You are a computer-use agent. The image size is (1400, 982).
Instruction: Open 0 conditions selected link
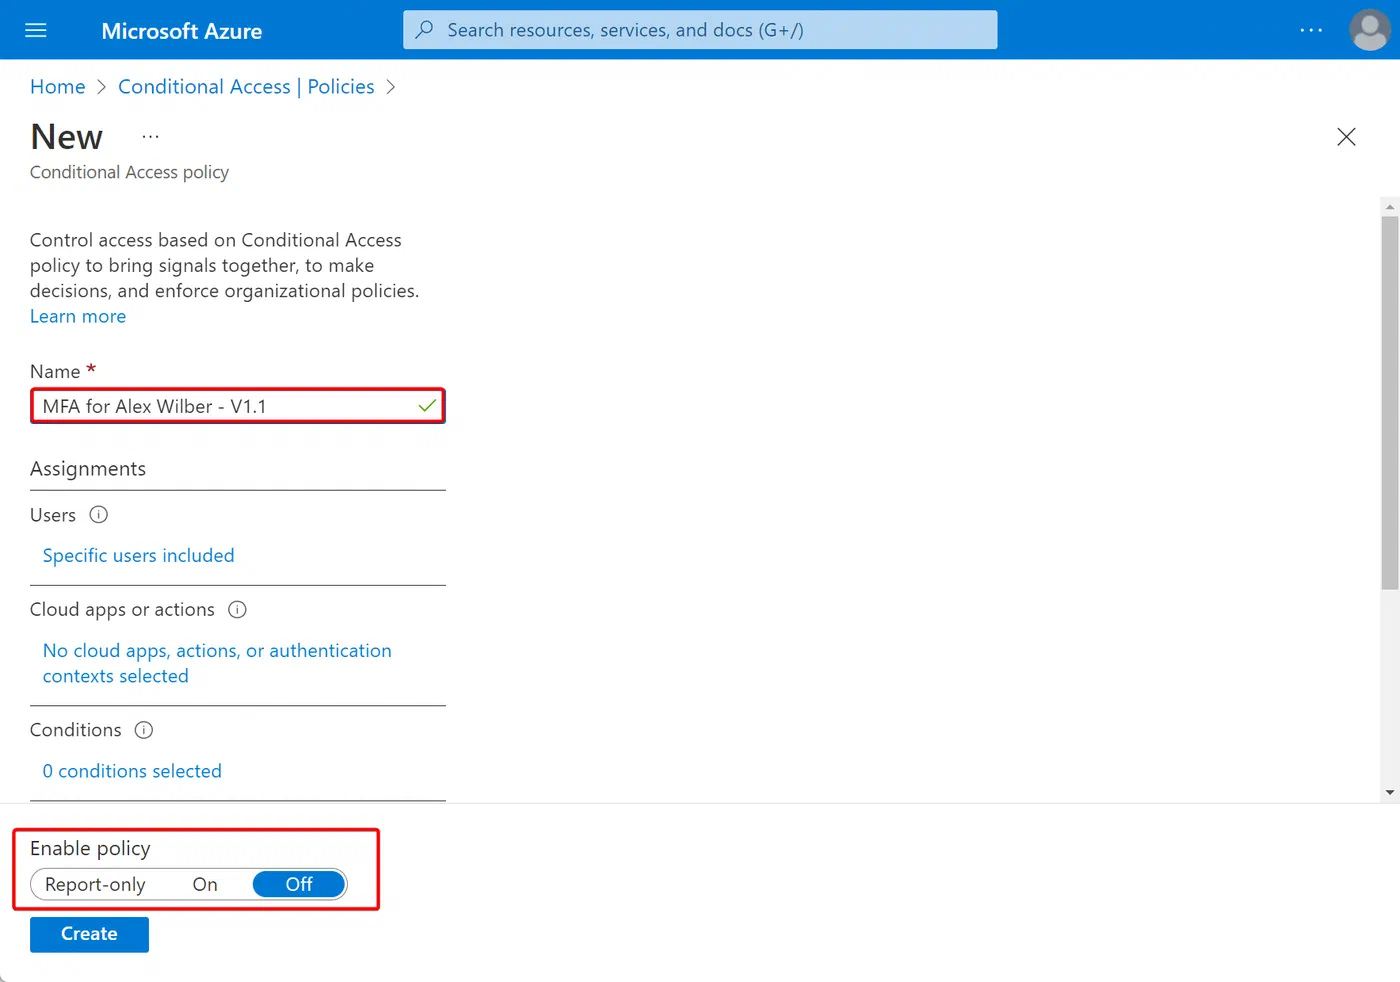[x=132, y=771]
